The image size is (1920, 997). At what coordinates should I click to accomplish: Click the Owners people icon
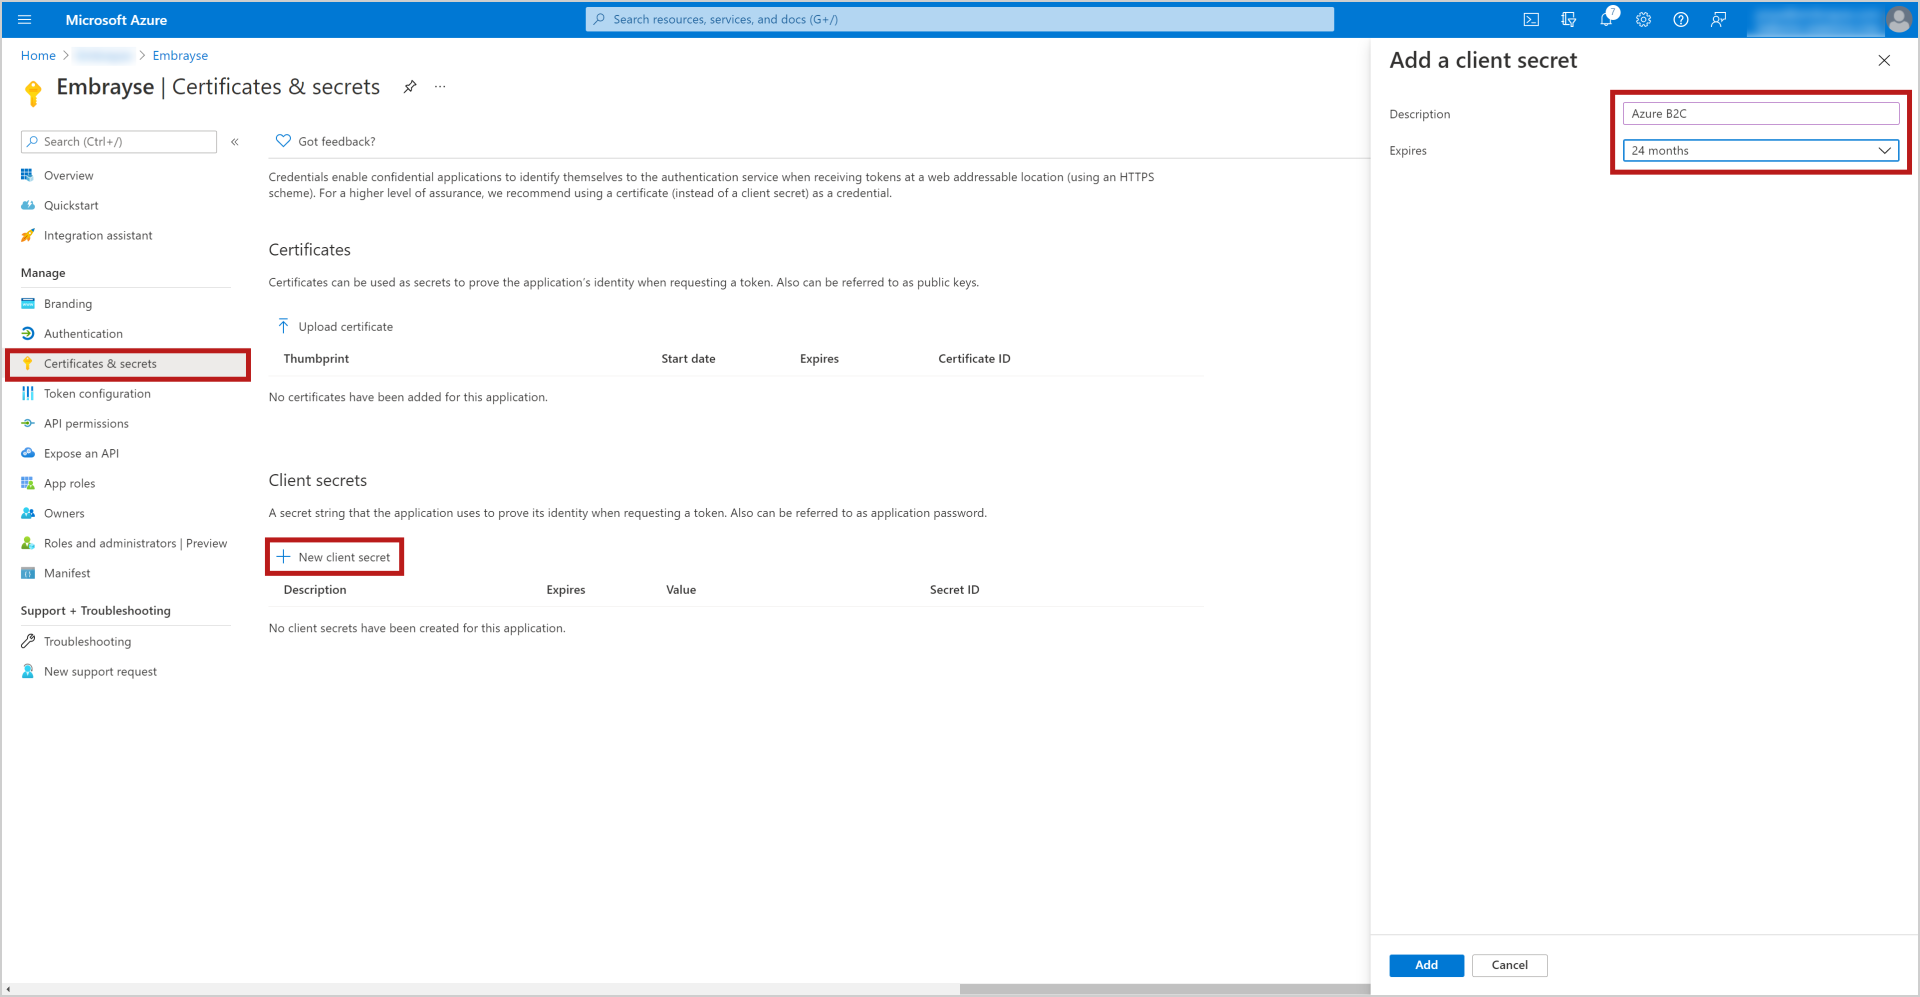click(28, 514)
